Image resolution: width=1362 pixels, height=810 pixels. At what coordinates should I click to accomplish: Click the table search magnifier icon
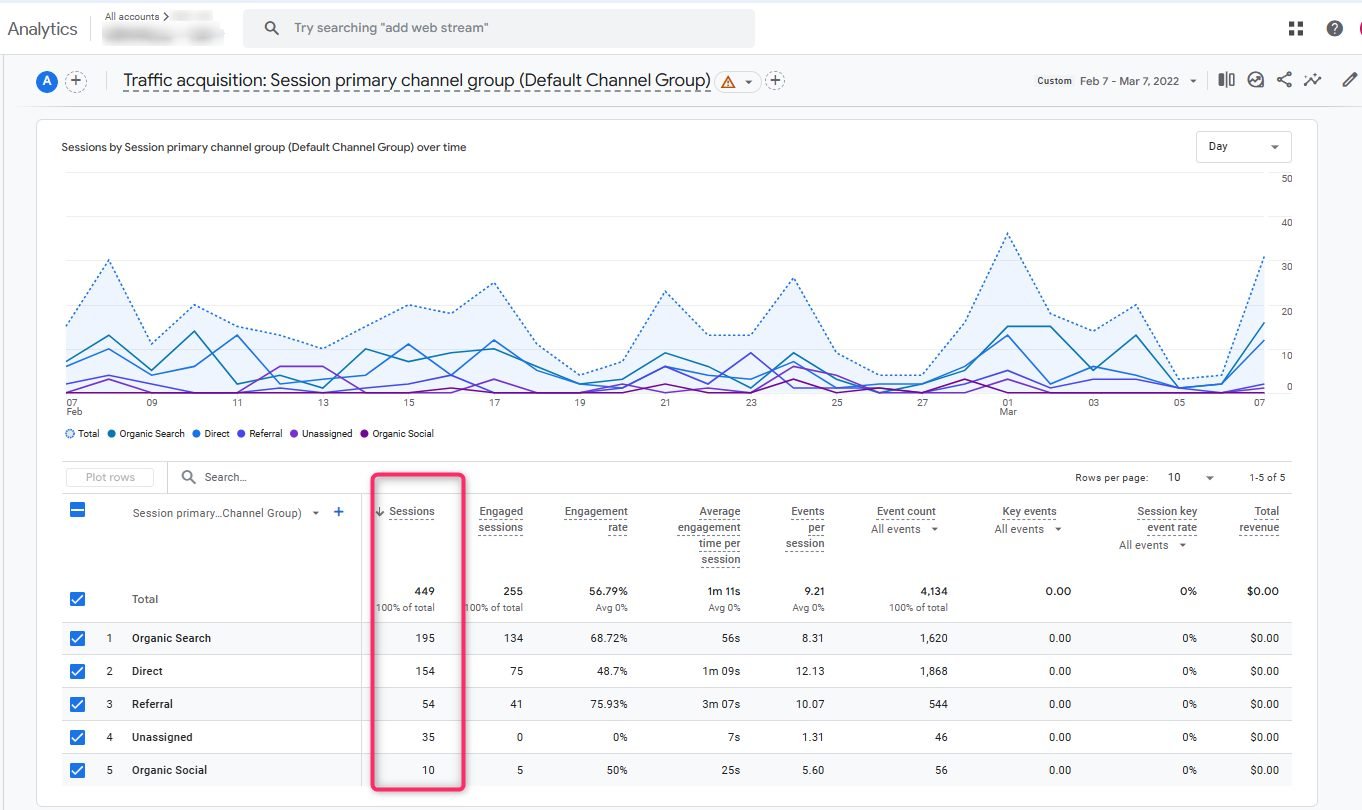pyautogui.click(x=188, y=477)
